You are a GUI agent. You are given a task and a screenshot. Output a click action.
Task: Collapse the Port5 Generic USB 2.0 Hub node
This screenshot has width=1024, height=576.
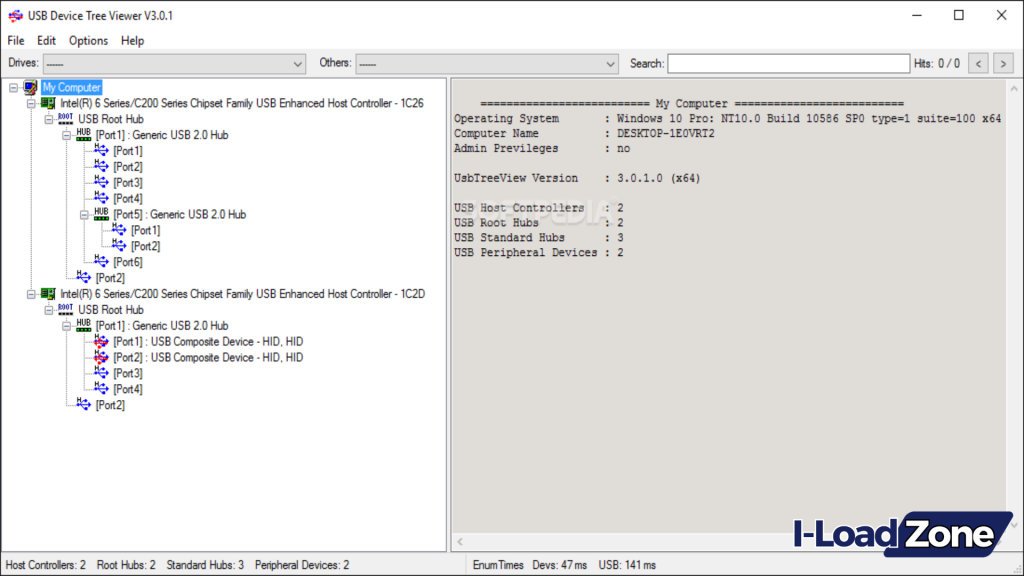point(86,214)
